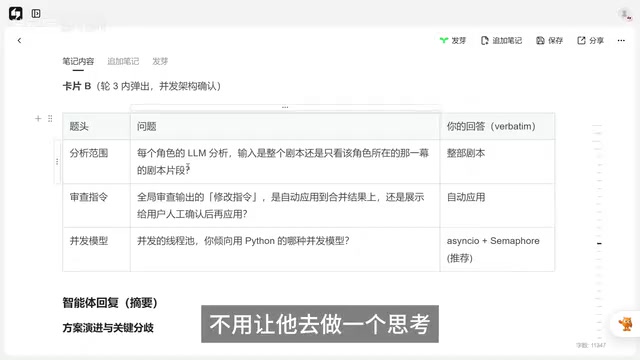640x360 pixels.
Task: Click the row handle beside 分析范围
Action: click(x=57, y=162)
